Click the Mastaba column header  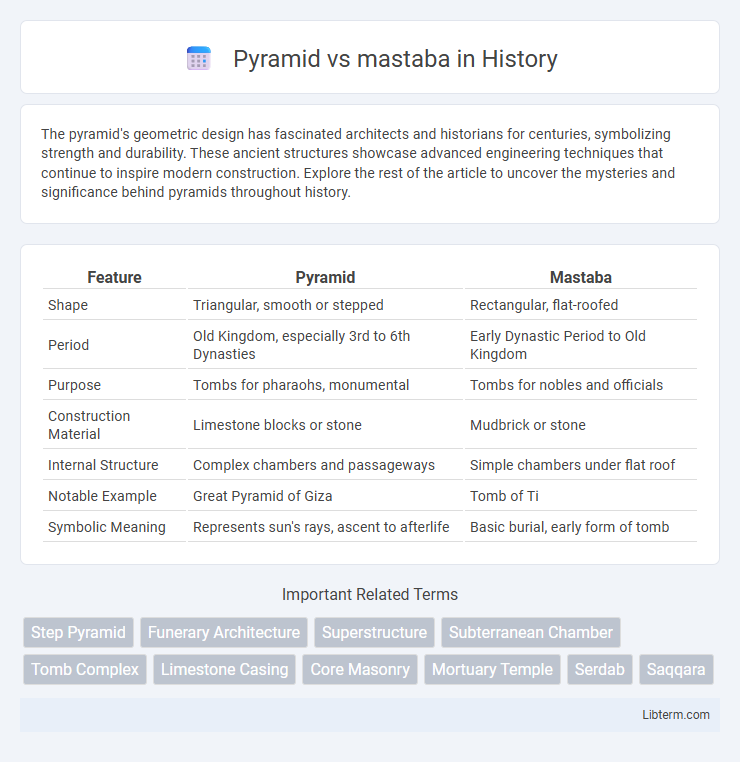pyautogui.click(x=581, y=277)
